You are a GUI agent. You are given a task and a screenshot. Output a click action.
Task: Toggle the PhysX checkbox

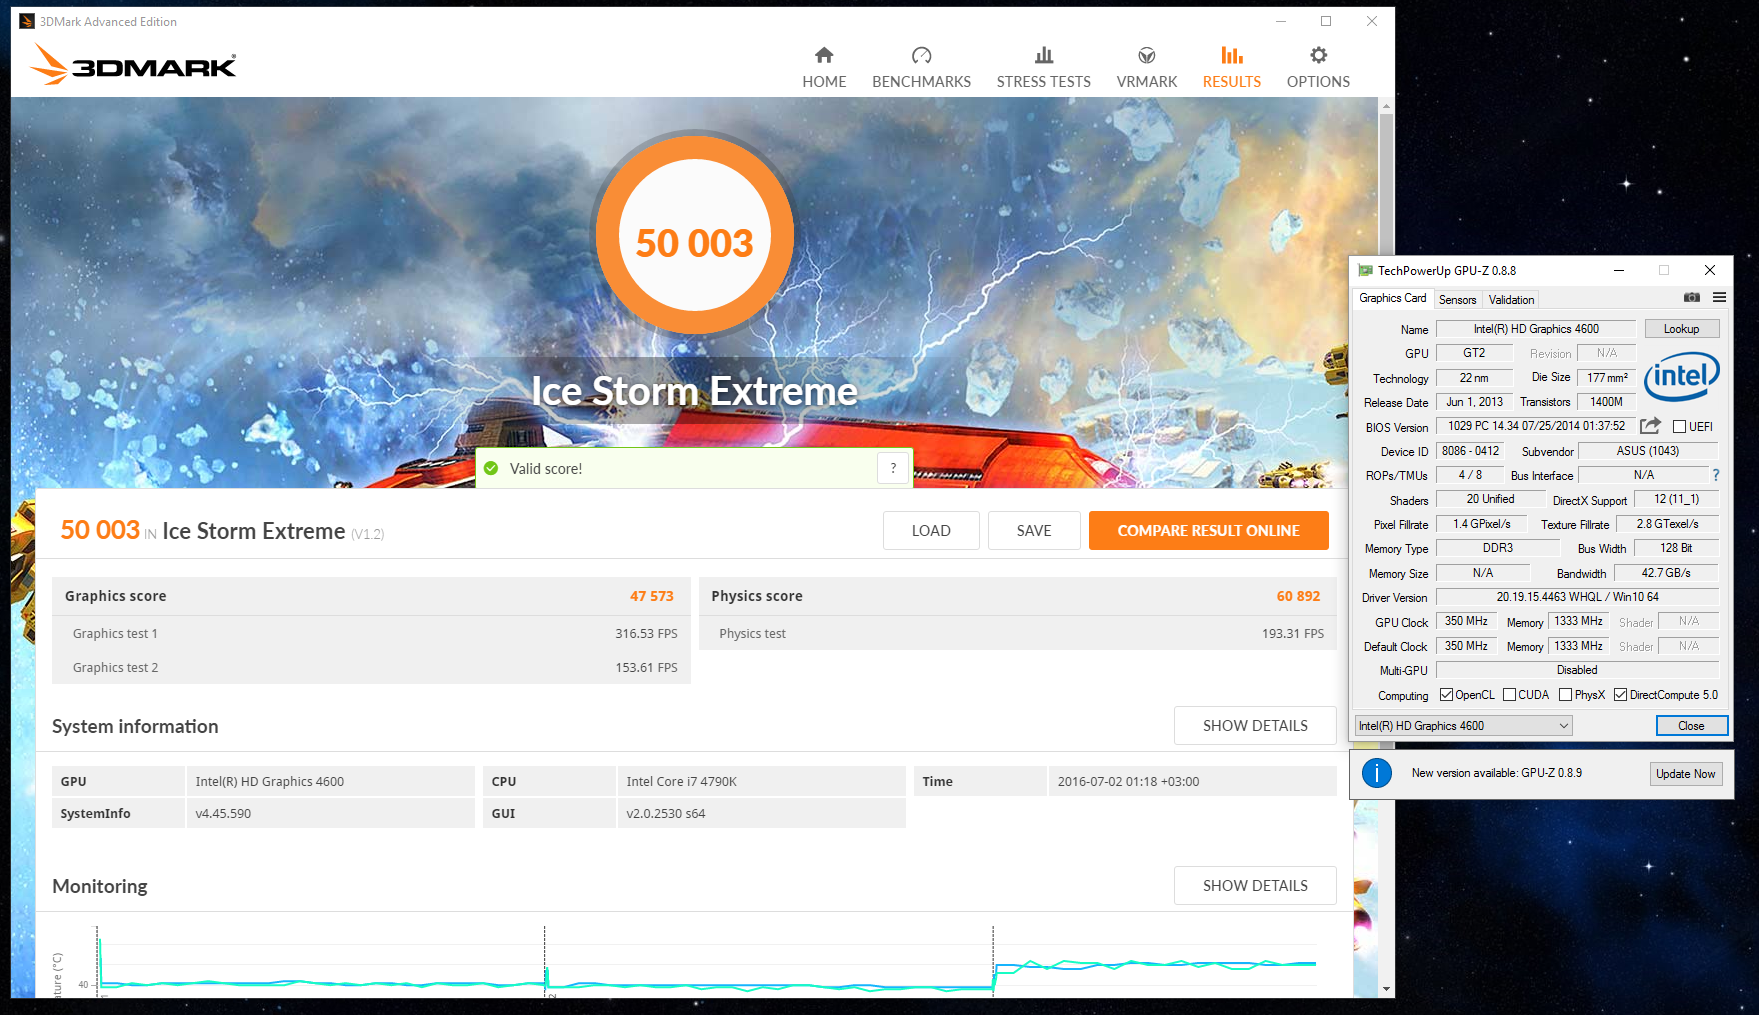click(x=1565, y=695)
